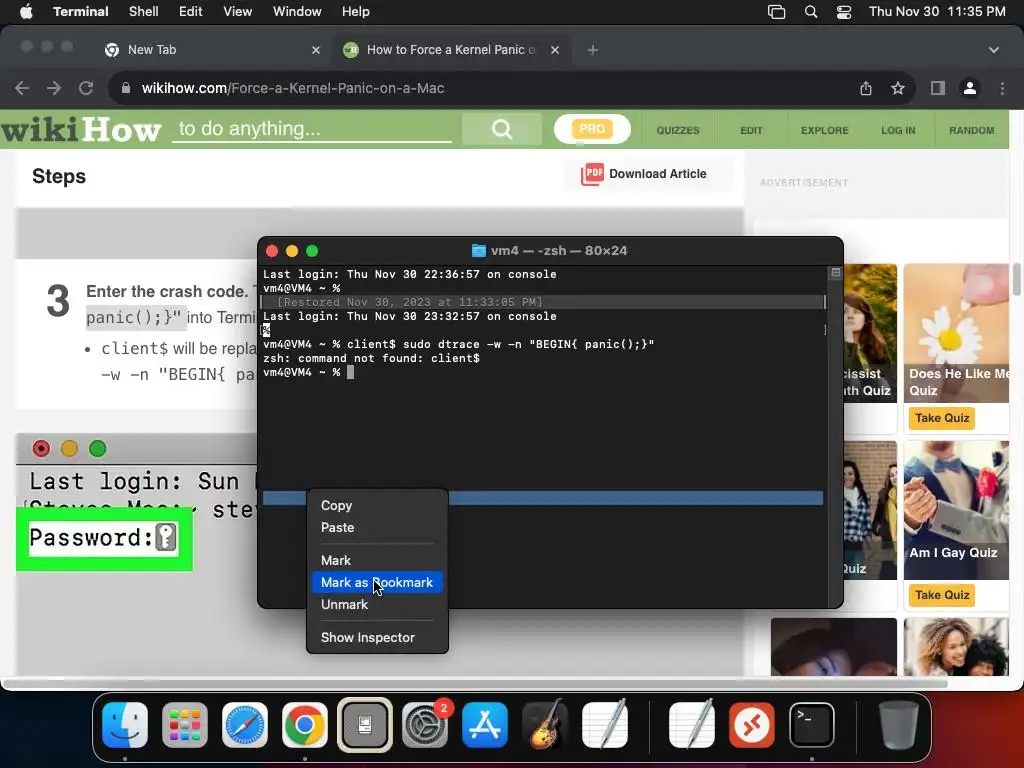
Task: Open the Edit menu in menu bar
Action: pos(191,12)
